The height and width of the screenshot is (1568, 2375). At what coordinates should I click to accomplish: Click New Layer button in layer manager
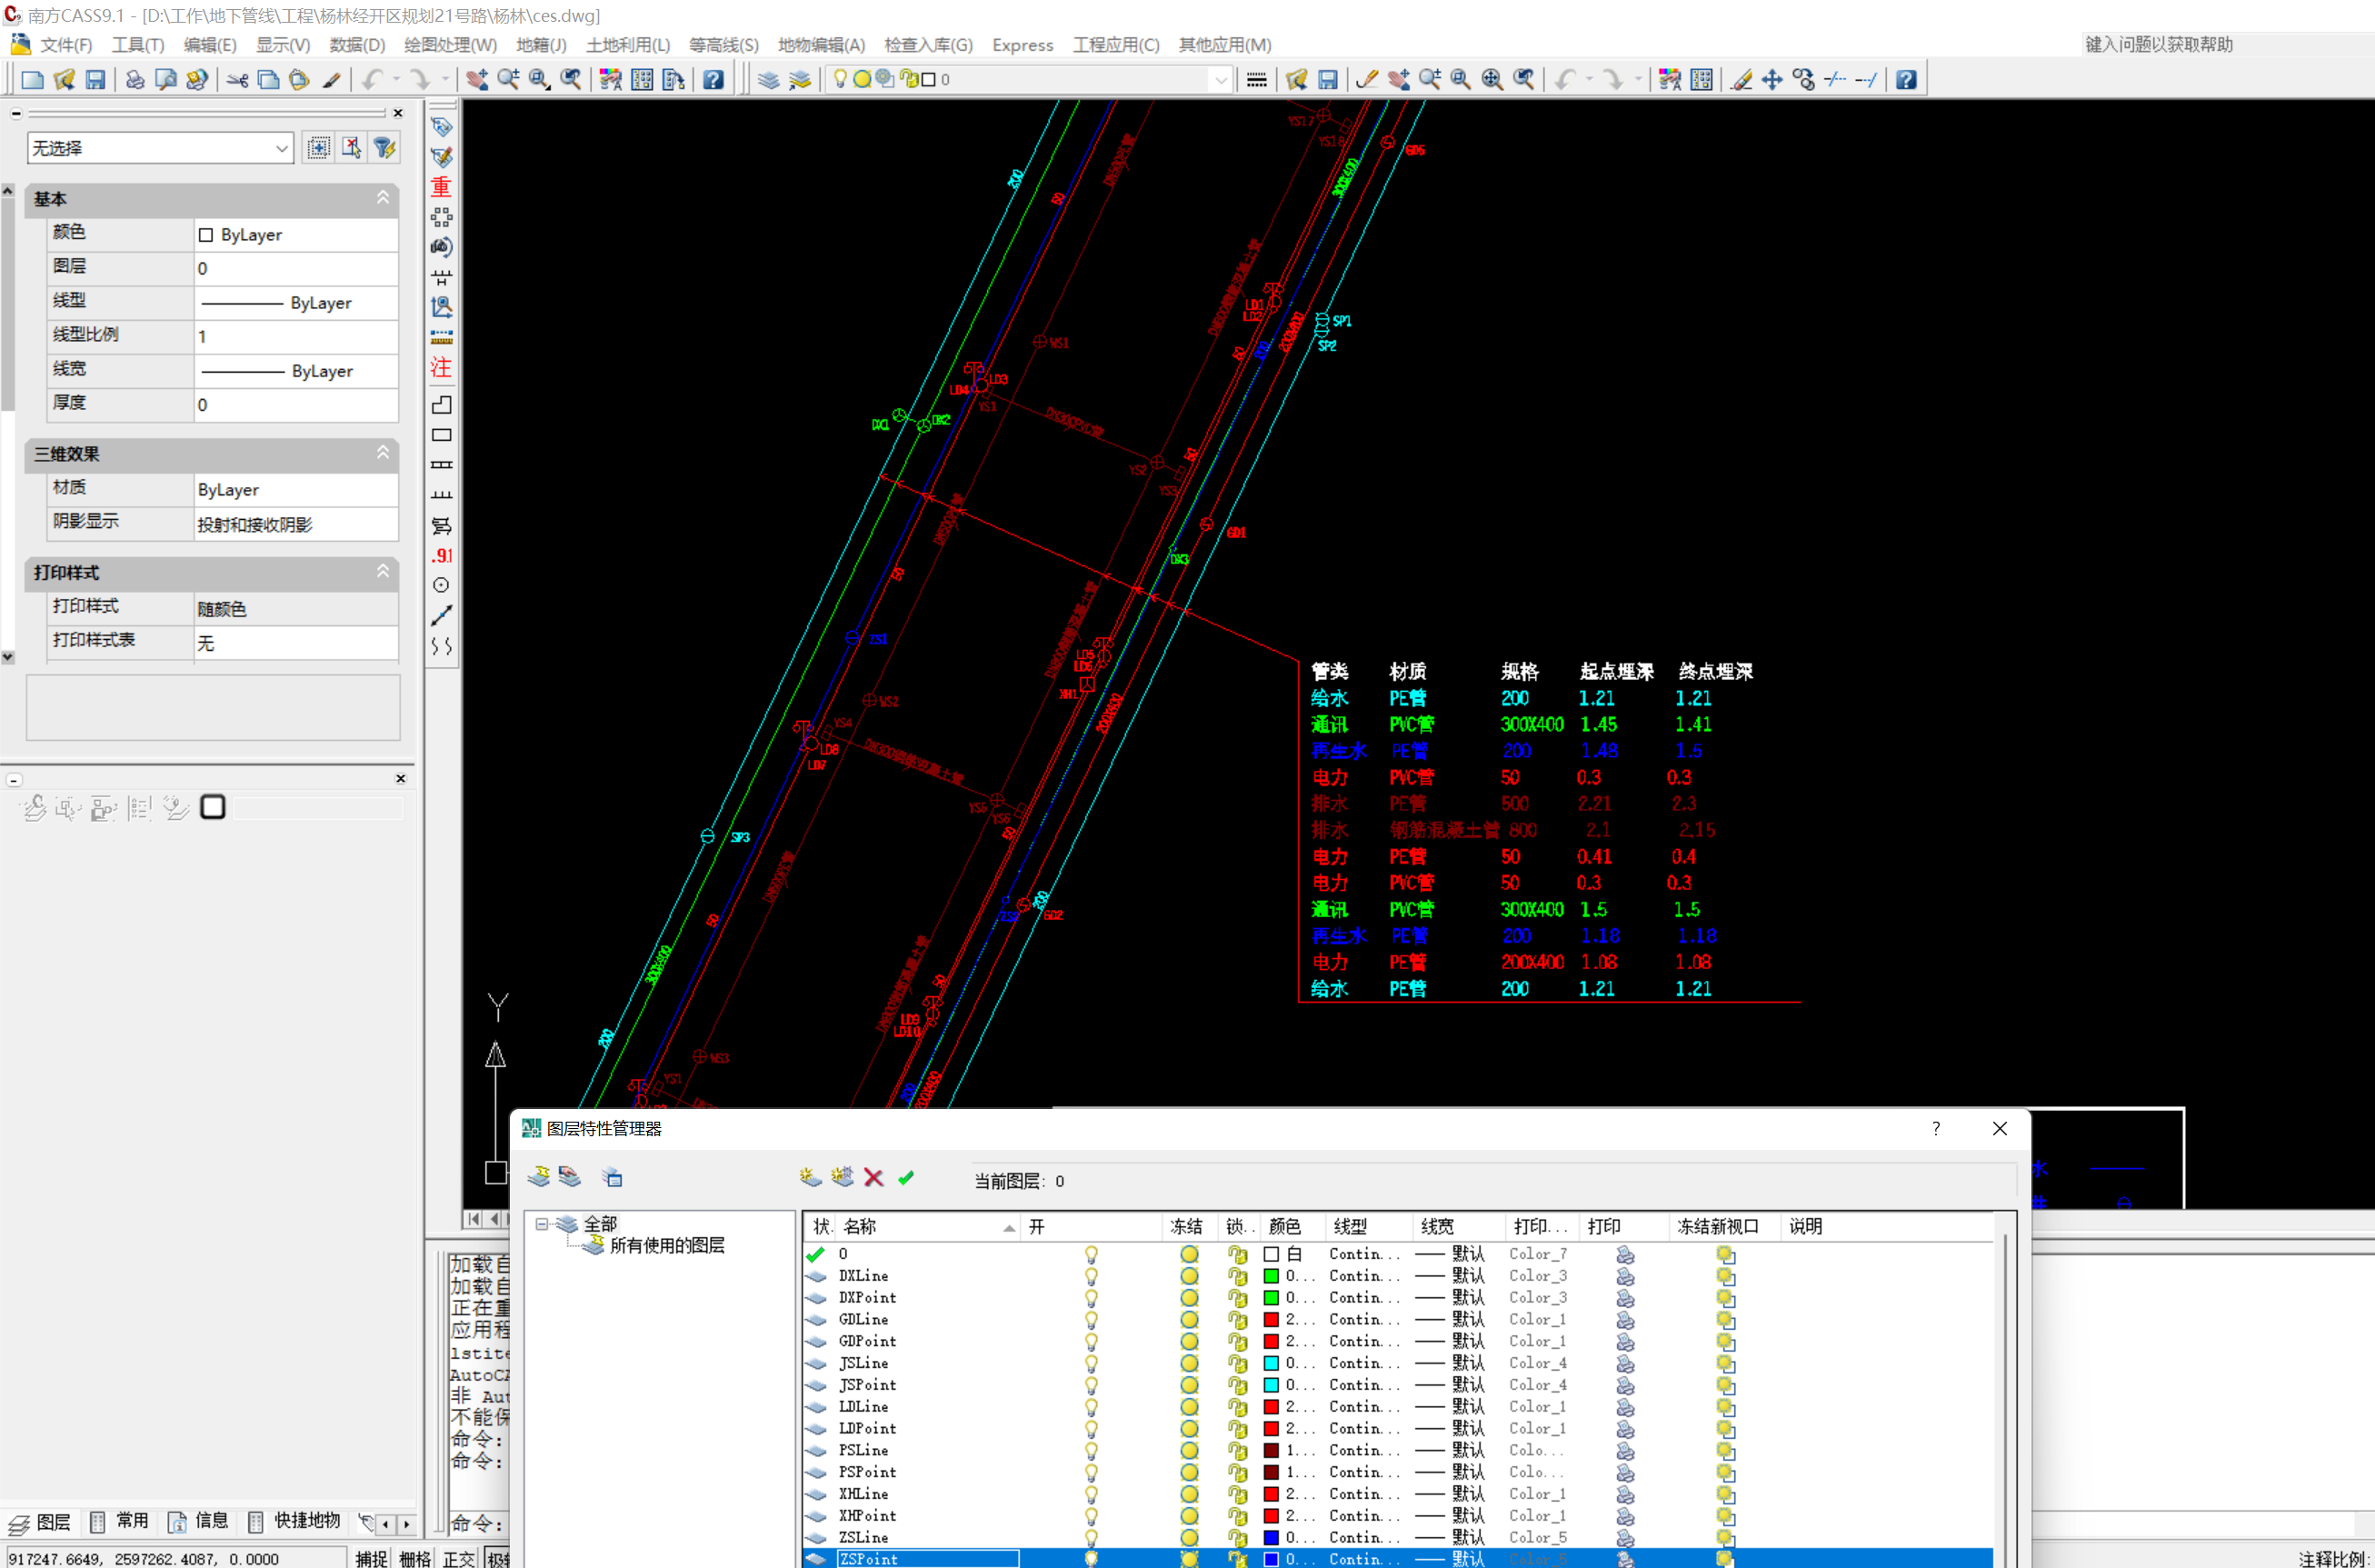tap(809, 1178)
